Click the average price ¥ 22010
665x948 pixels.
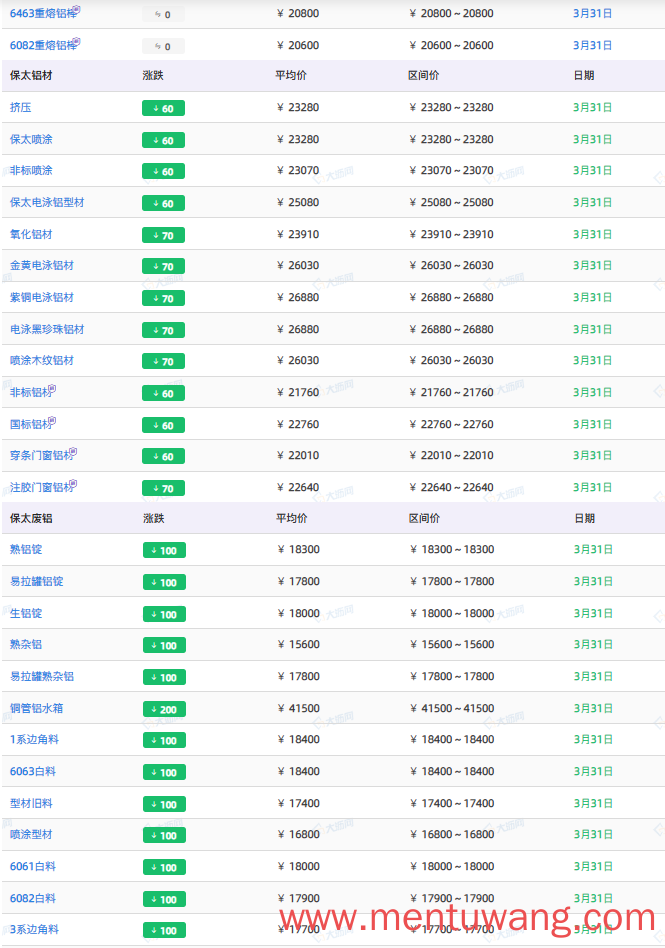click(298, 455)
